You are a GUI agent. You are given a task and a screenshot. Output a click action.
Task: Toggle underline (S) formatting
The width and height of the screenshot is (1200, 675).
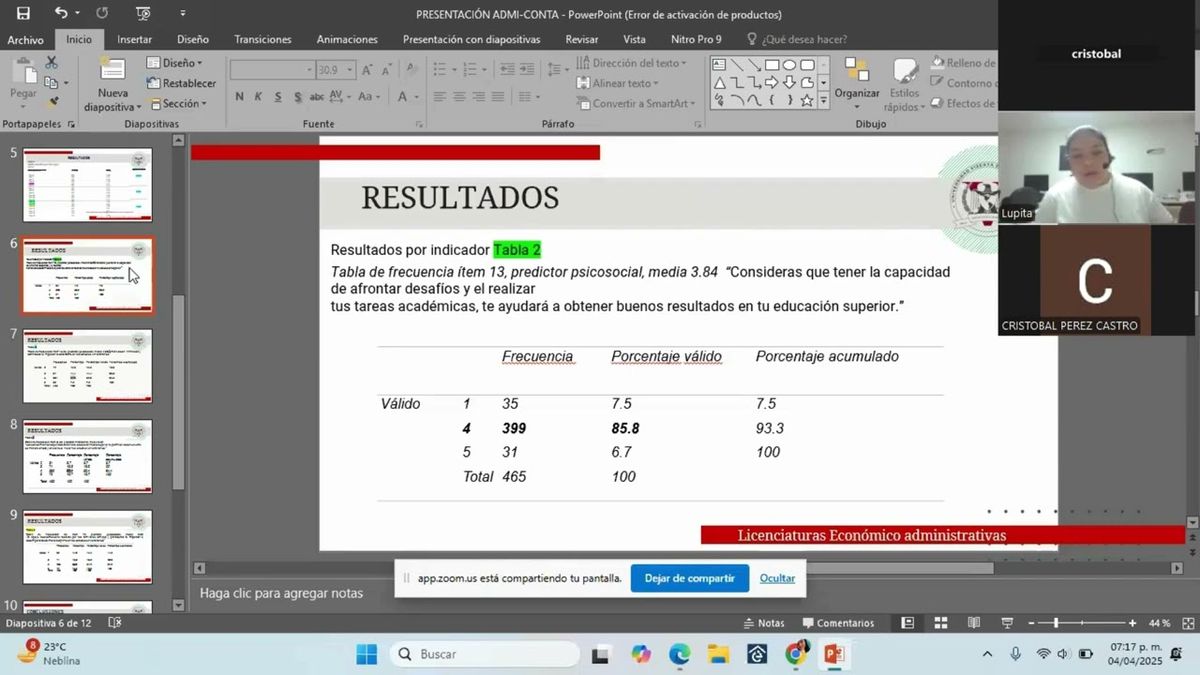coord(277,97)
